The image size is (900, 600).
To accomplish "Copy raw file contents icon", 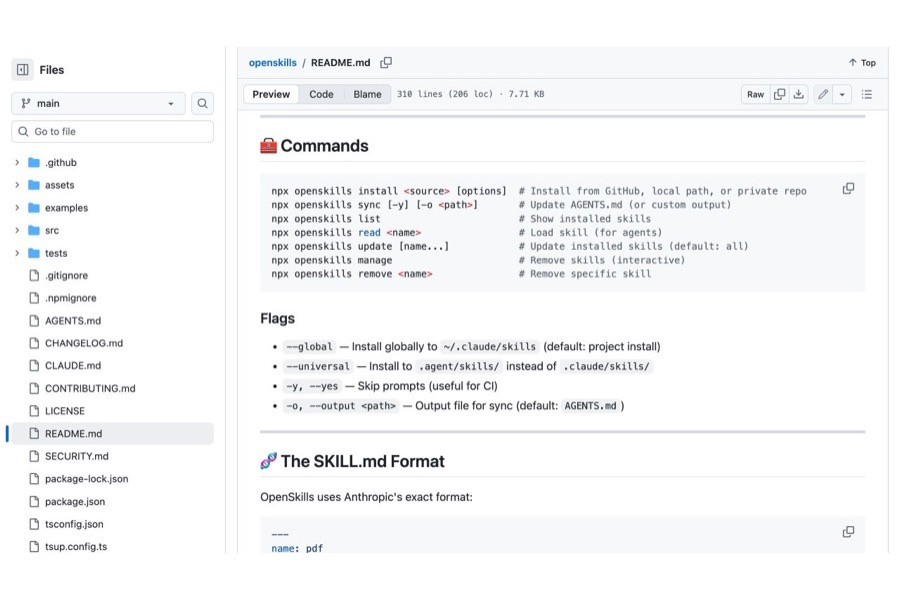I will tap(779, 94).
